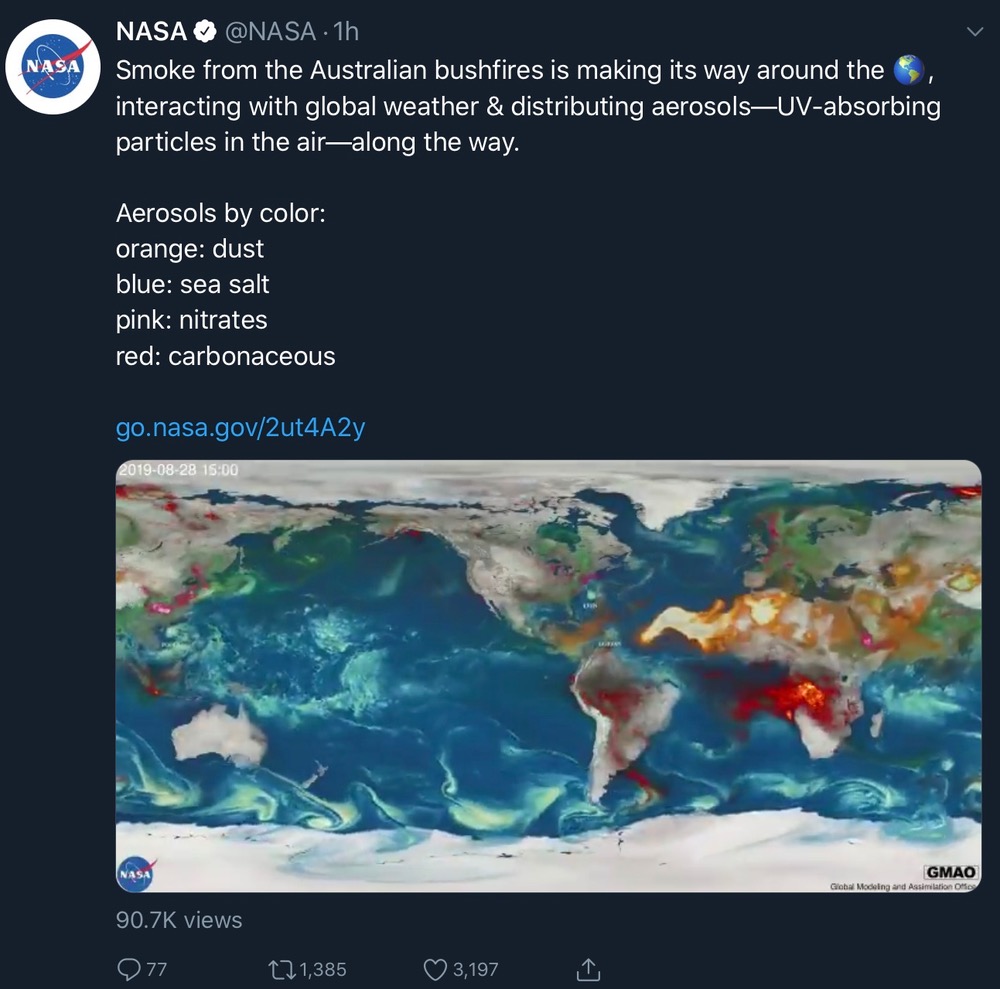The width and height of the screenshot is (1000, 989).
Task: Select the 1,385 retweets count
Action: pyautogui.click(x=322, y=968)
